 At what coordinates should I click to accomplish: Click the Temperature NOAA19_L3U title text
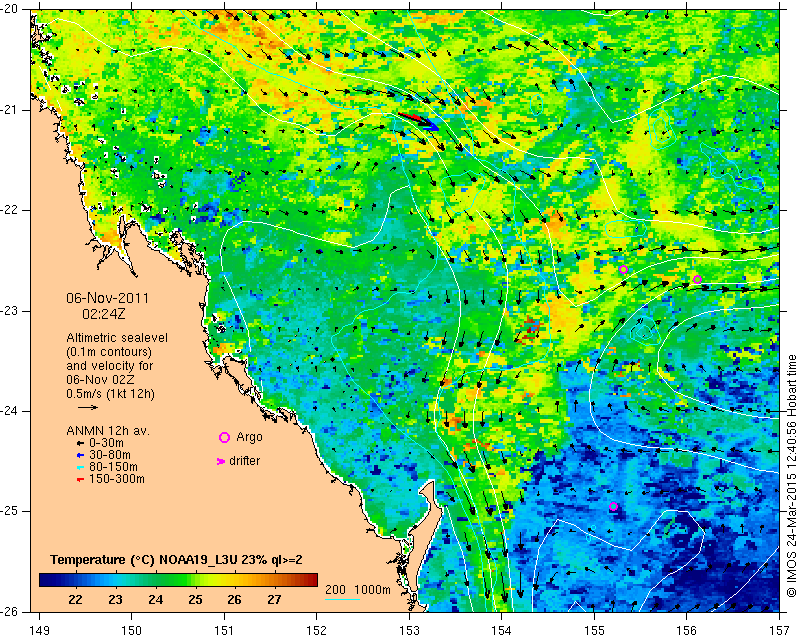[x=177, y=560]
